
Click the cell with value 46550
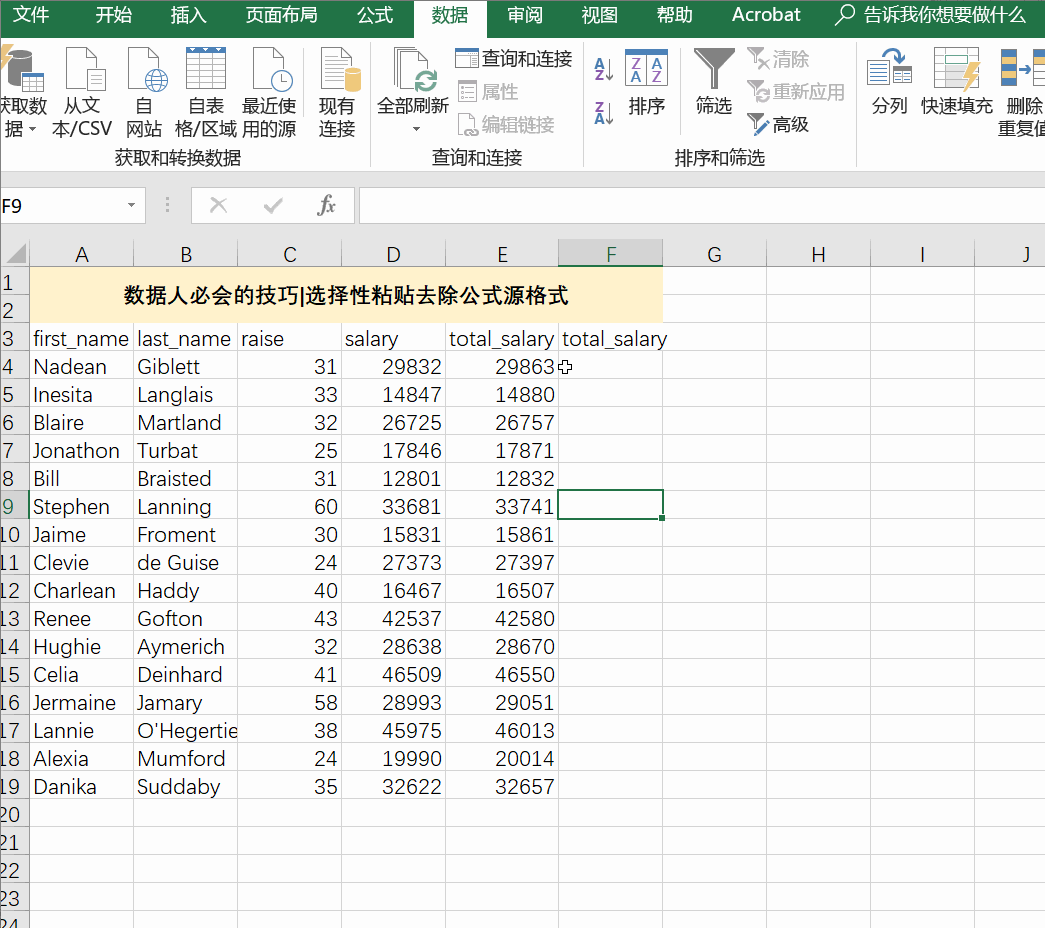click(502, 674)
